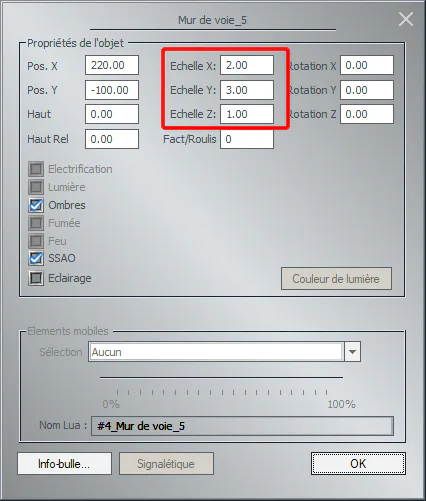Toggle the Ombres checkbox
This screenshot has width=426, height=501.
click(x=36, y=205)
